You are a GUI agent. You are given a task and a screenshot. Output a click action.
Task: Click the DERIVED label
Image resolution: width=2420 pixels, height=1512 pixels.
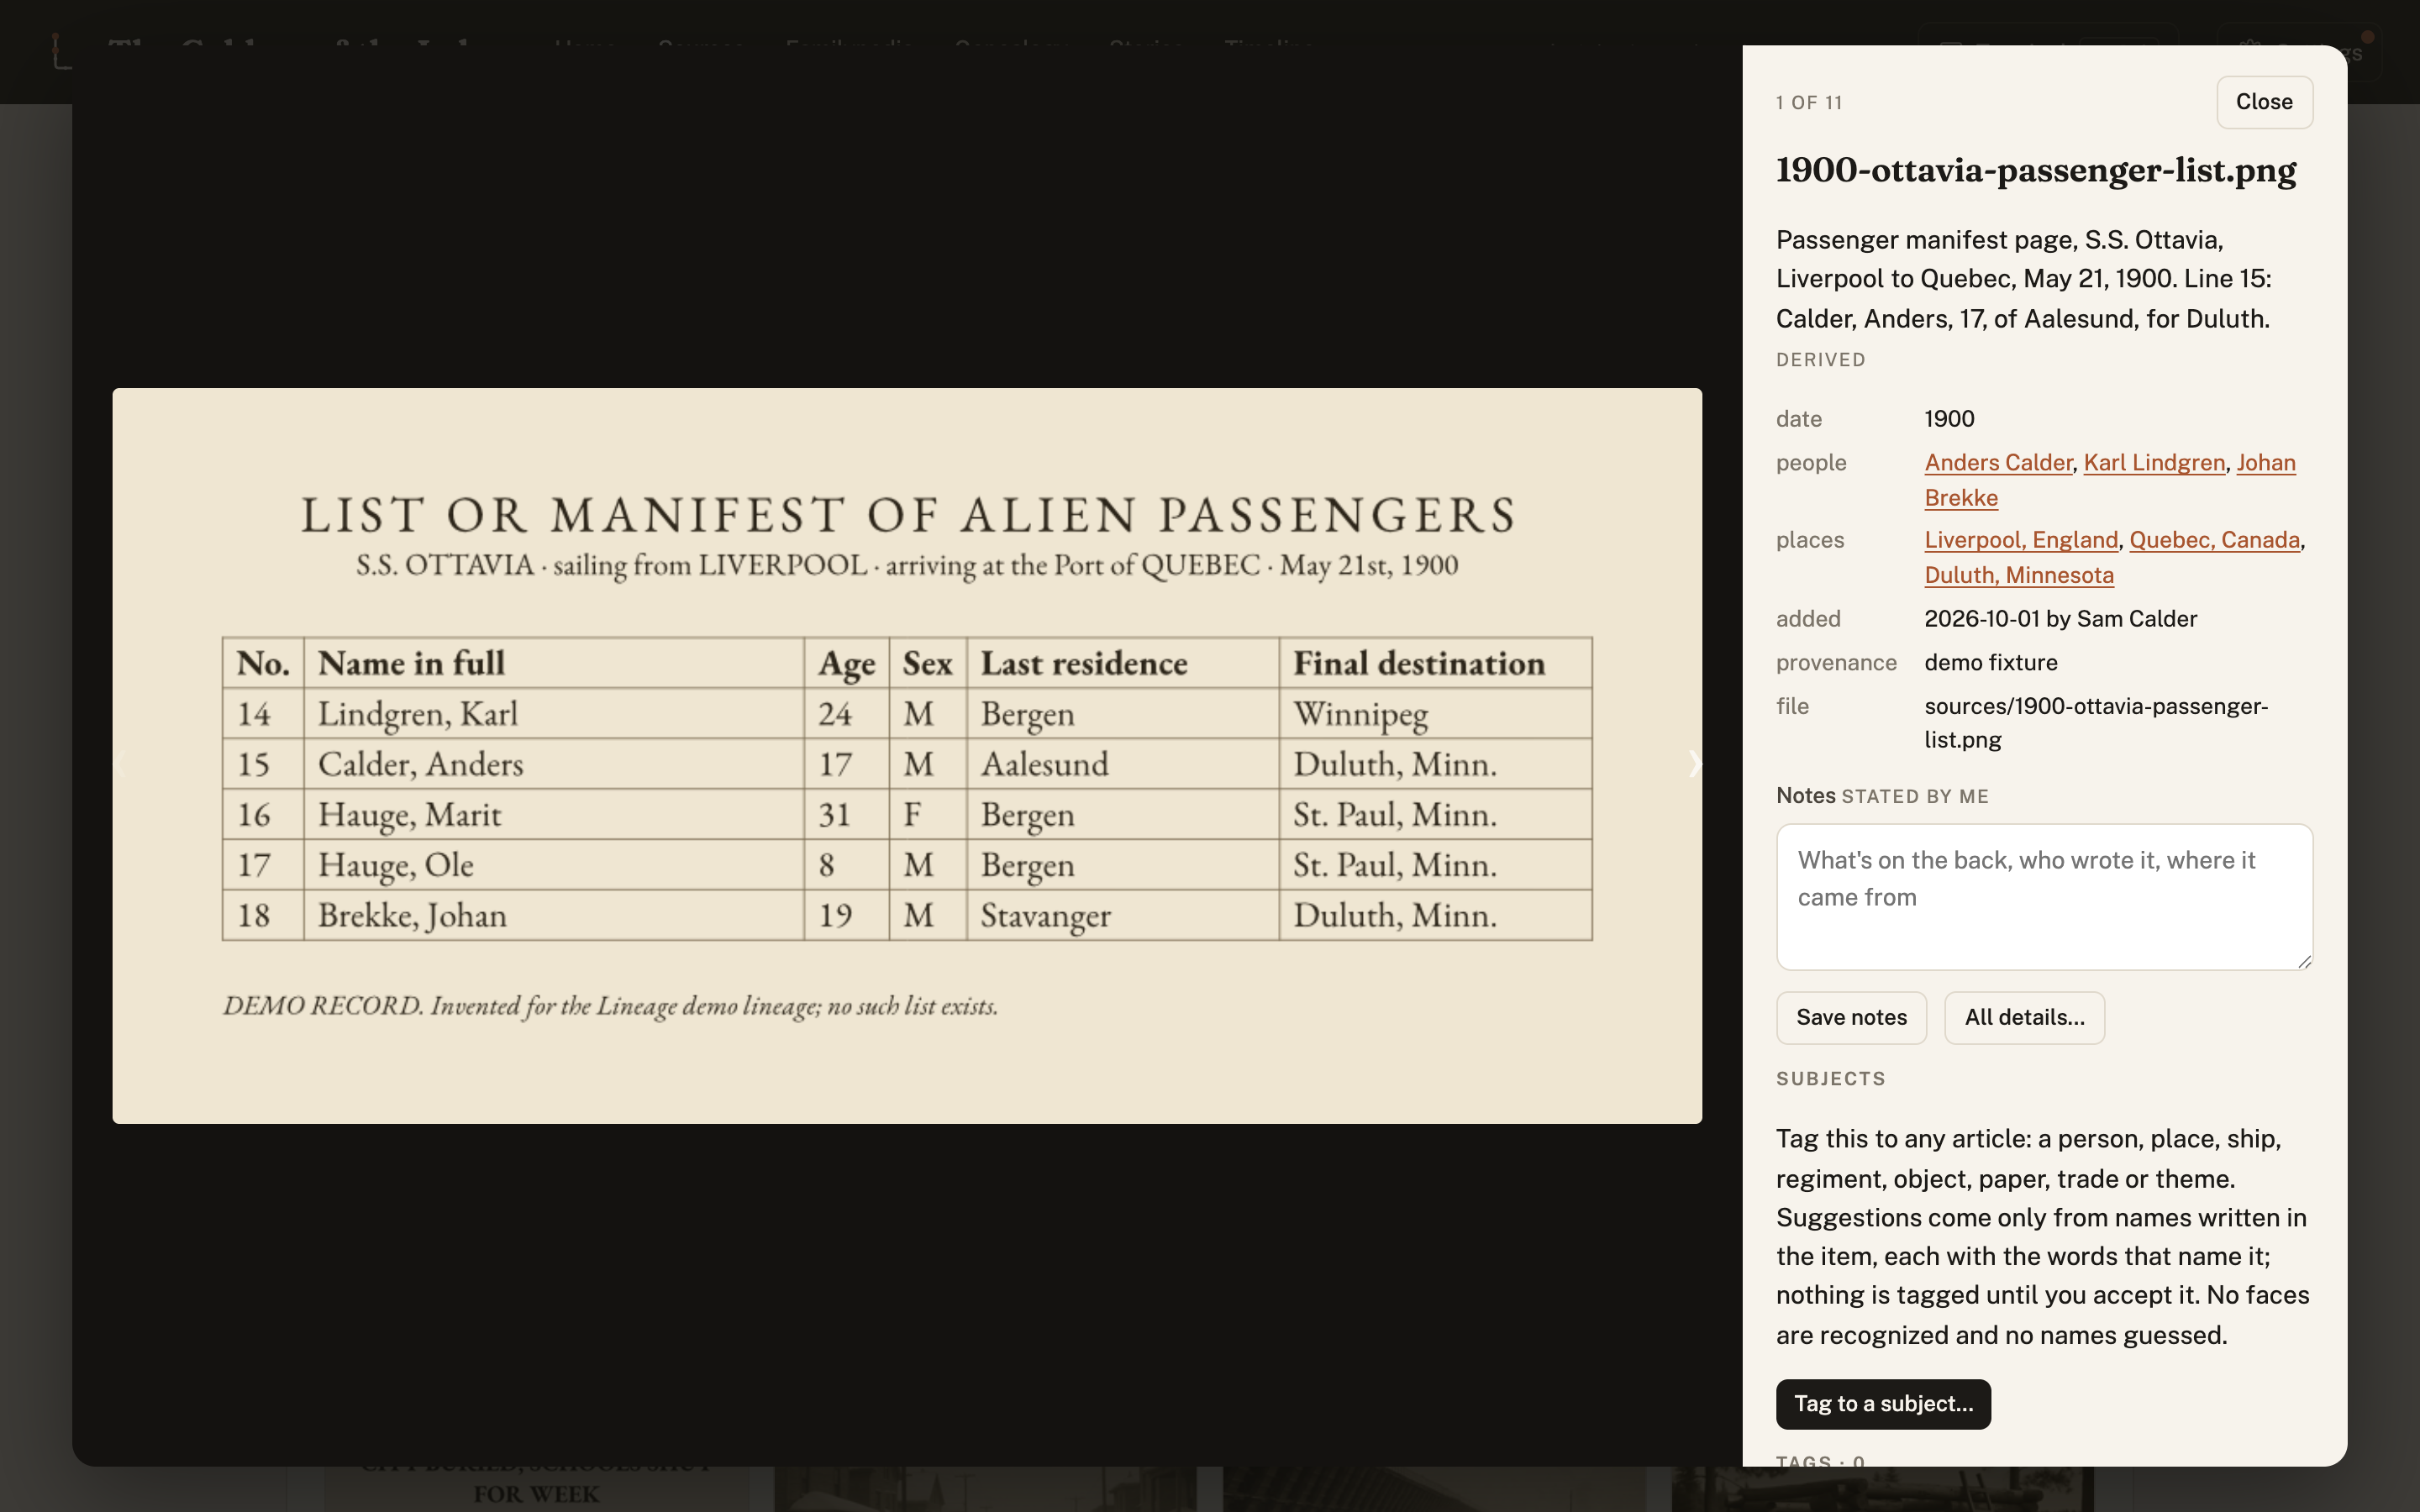coord(1820,360)
